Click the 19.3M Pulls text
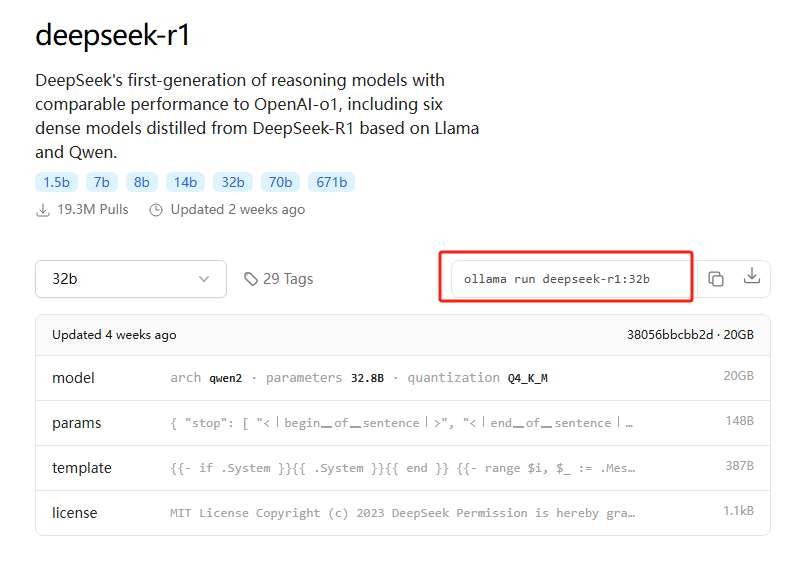Viewport: 803px width, 563px height. click(x=93, y=210)
